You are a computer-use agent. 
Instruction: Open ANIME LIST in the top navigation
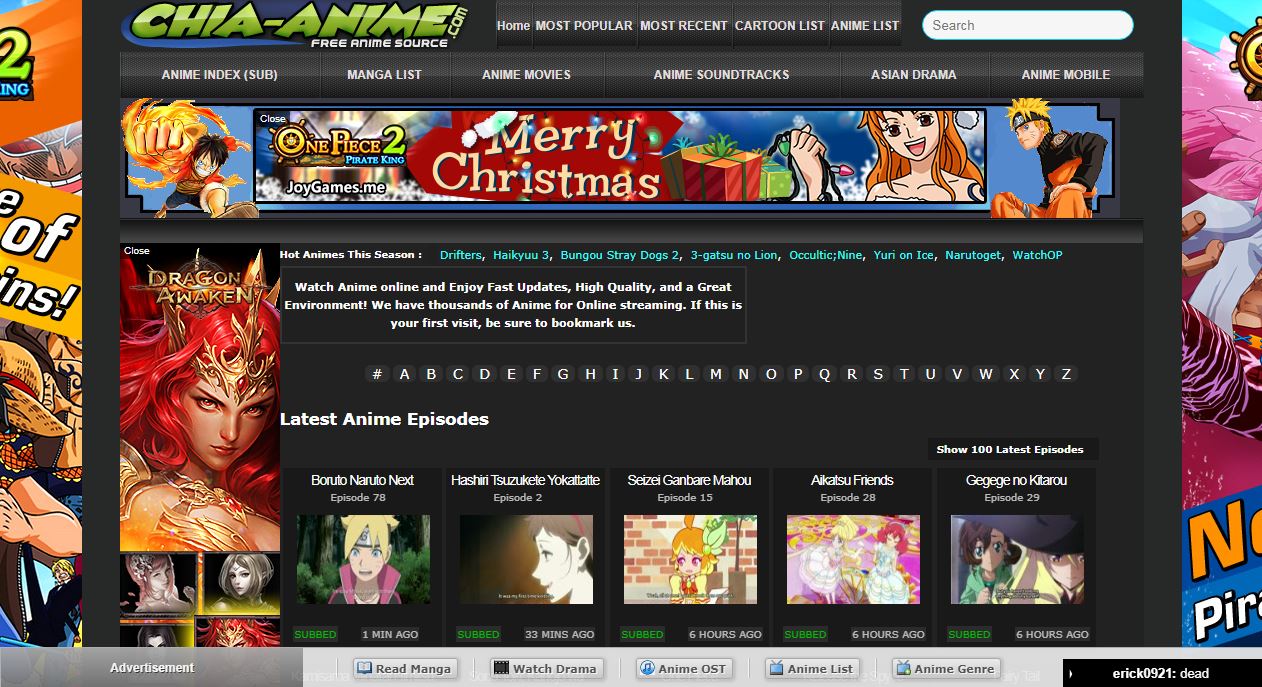coord(865,25)
